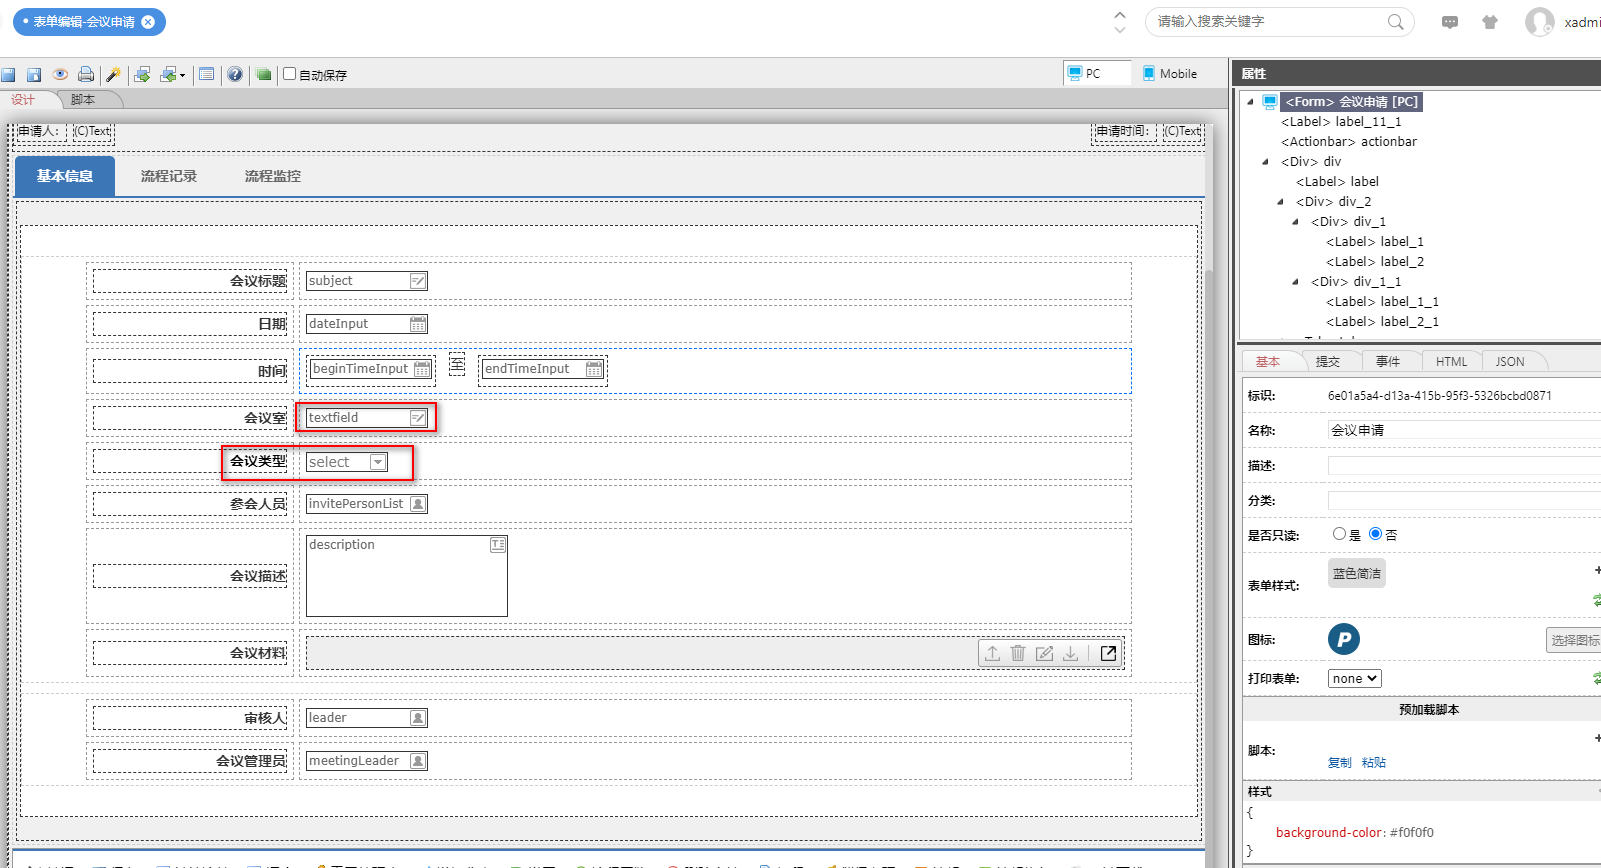The height and width of the screenshot is (868, 1601).
Task: Open the 基本 properties tab
Action: pyautogui.click(x=1268, y=361)
